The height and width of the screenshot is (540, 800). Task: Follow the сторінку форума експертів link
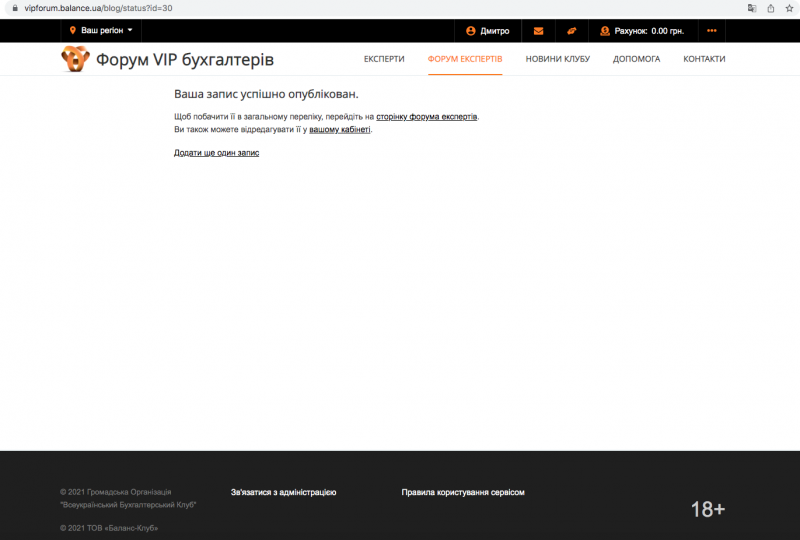click(x=427, y=117)
